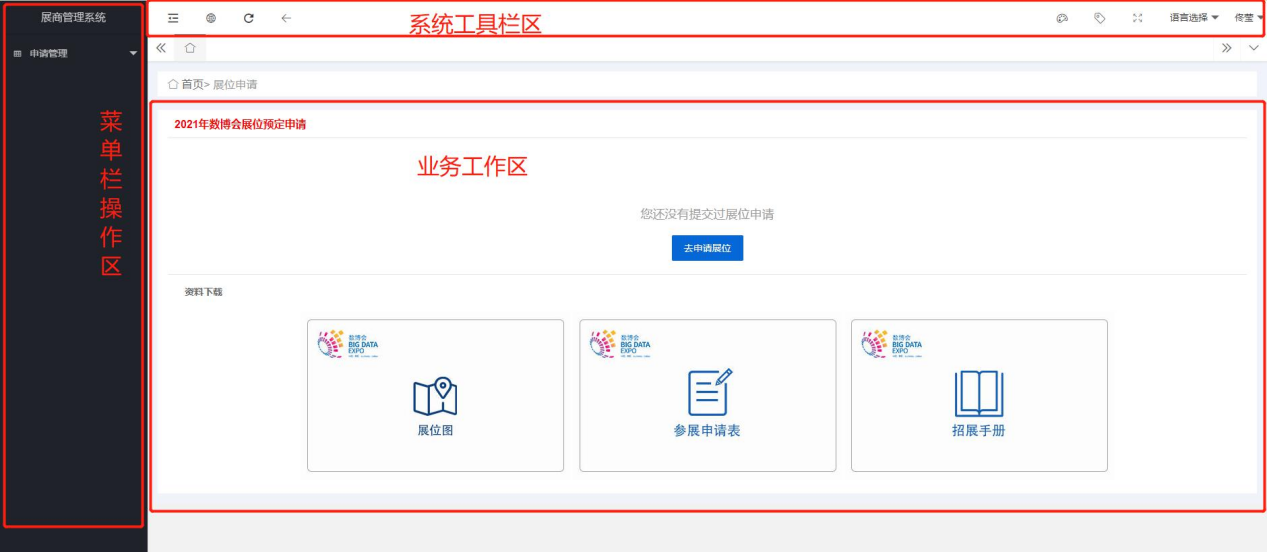Click the 资料下载 section label
The image size is (1267, 552).
tap(203, 292)
